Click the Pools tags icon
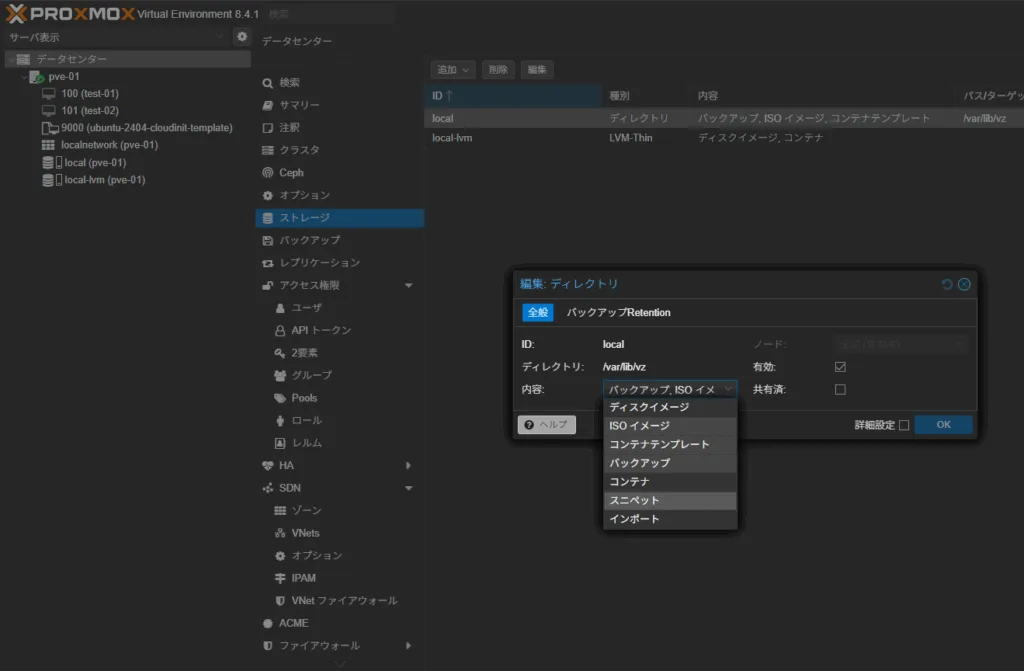The width and height of the screenshot is (1024, 671). tap(280, 398)
